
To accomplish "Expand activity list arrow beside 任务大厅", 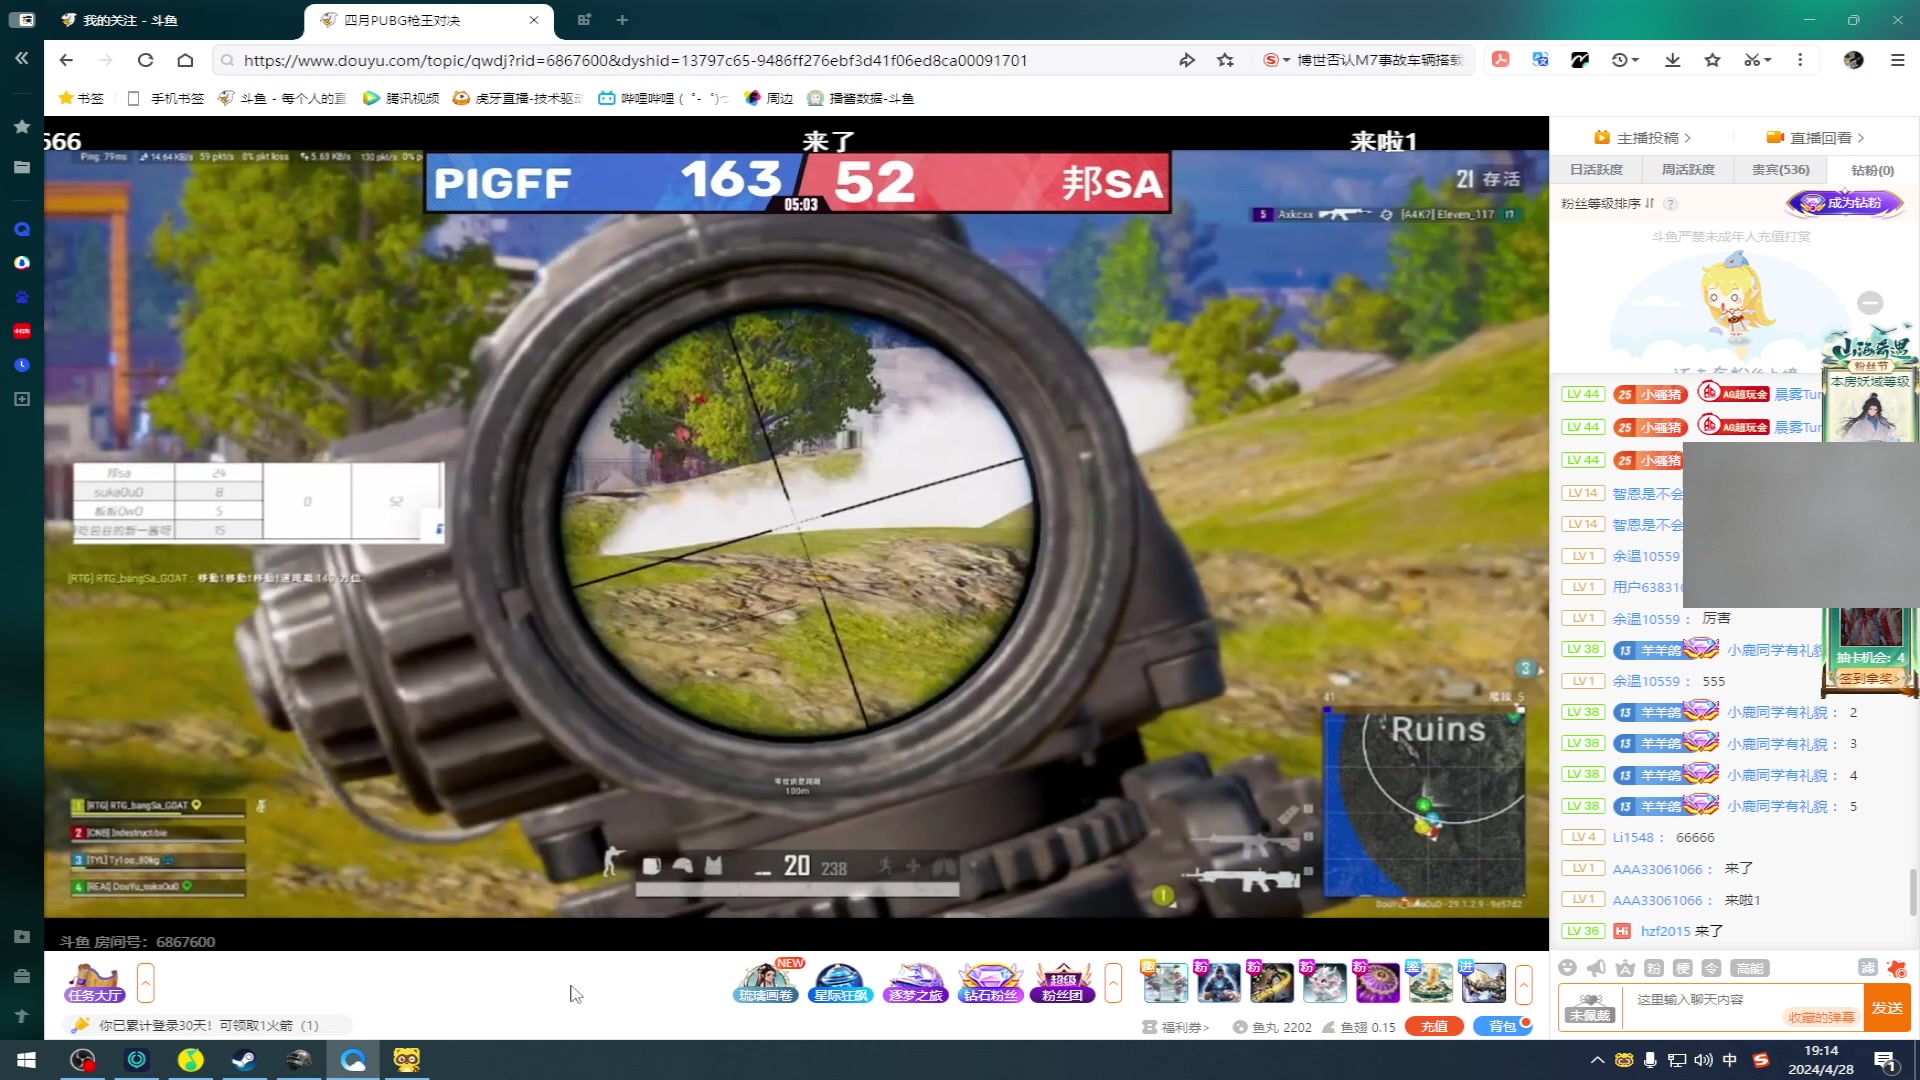I will pos(145,983).
